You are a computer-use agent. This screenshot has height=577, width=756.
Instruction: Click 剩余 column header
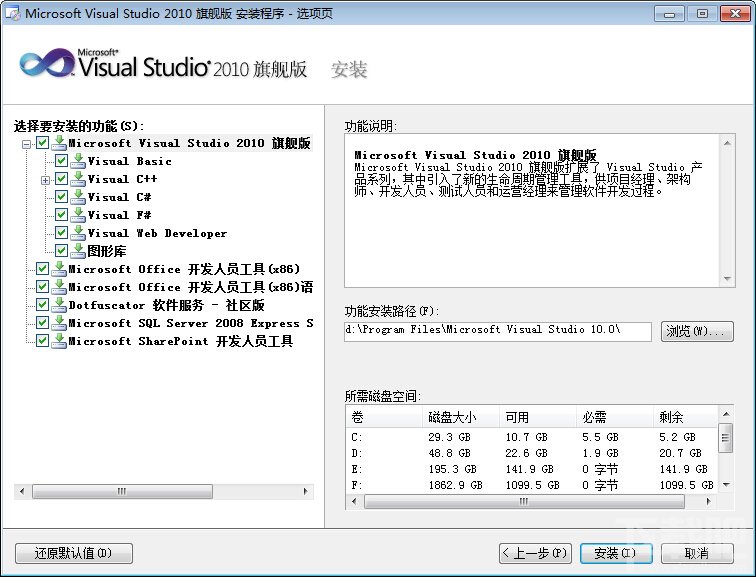coord(686,416)
